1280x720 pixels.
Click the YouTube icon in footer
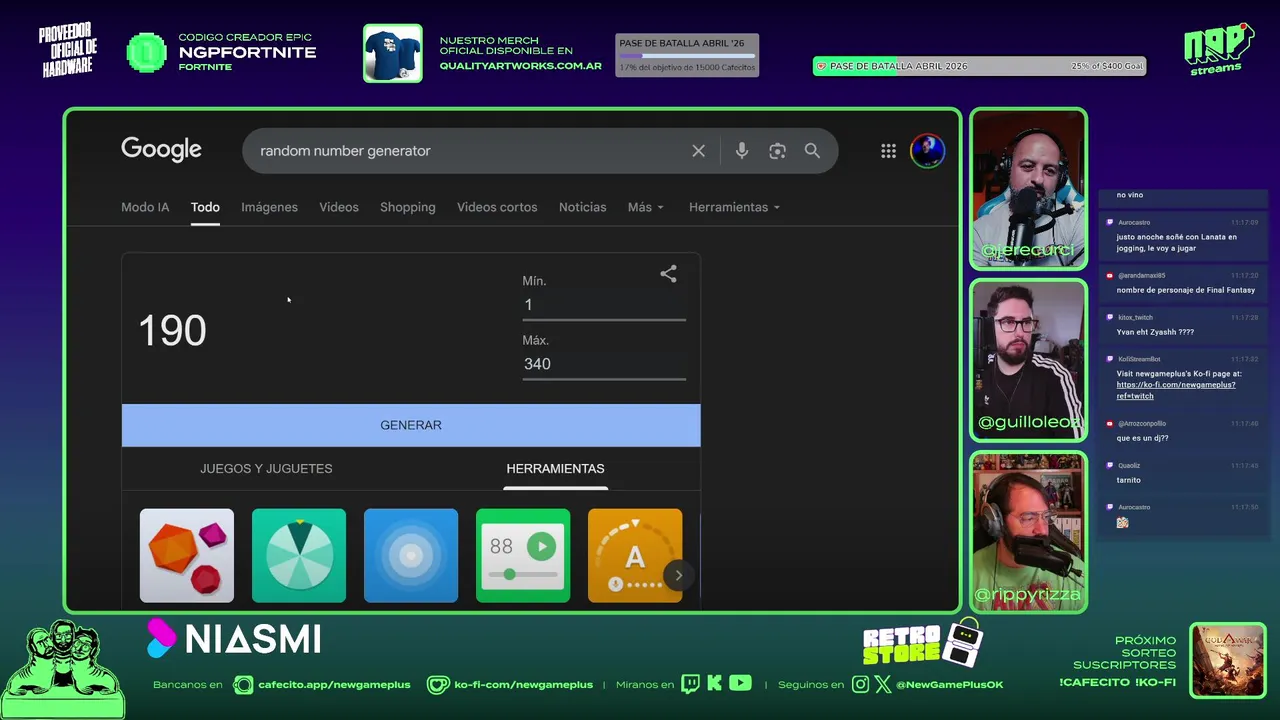[740, 684]
